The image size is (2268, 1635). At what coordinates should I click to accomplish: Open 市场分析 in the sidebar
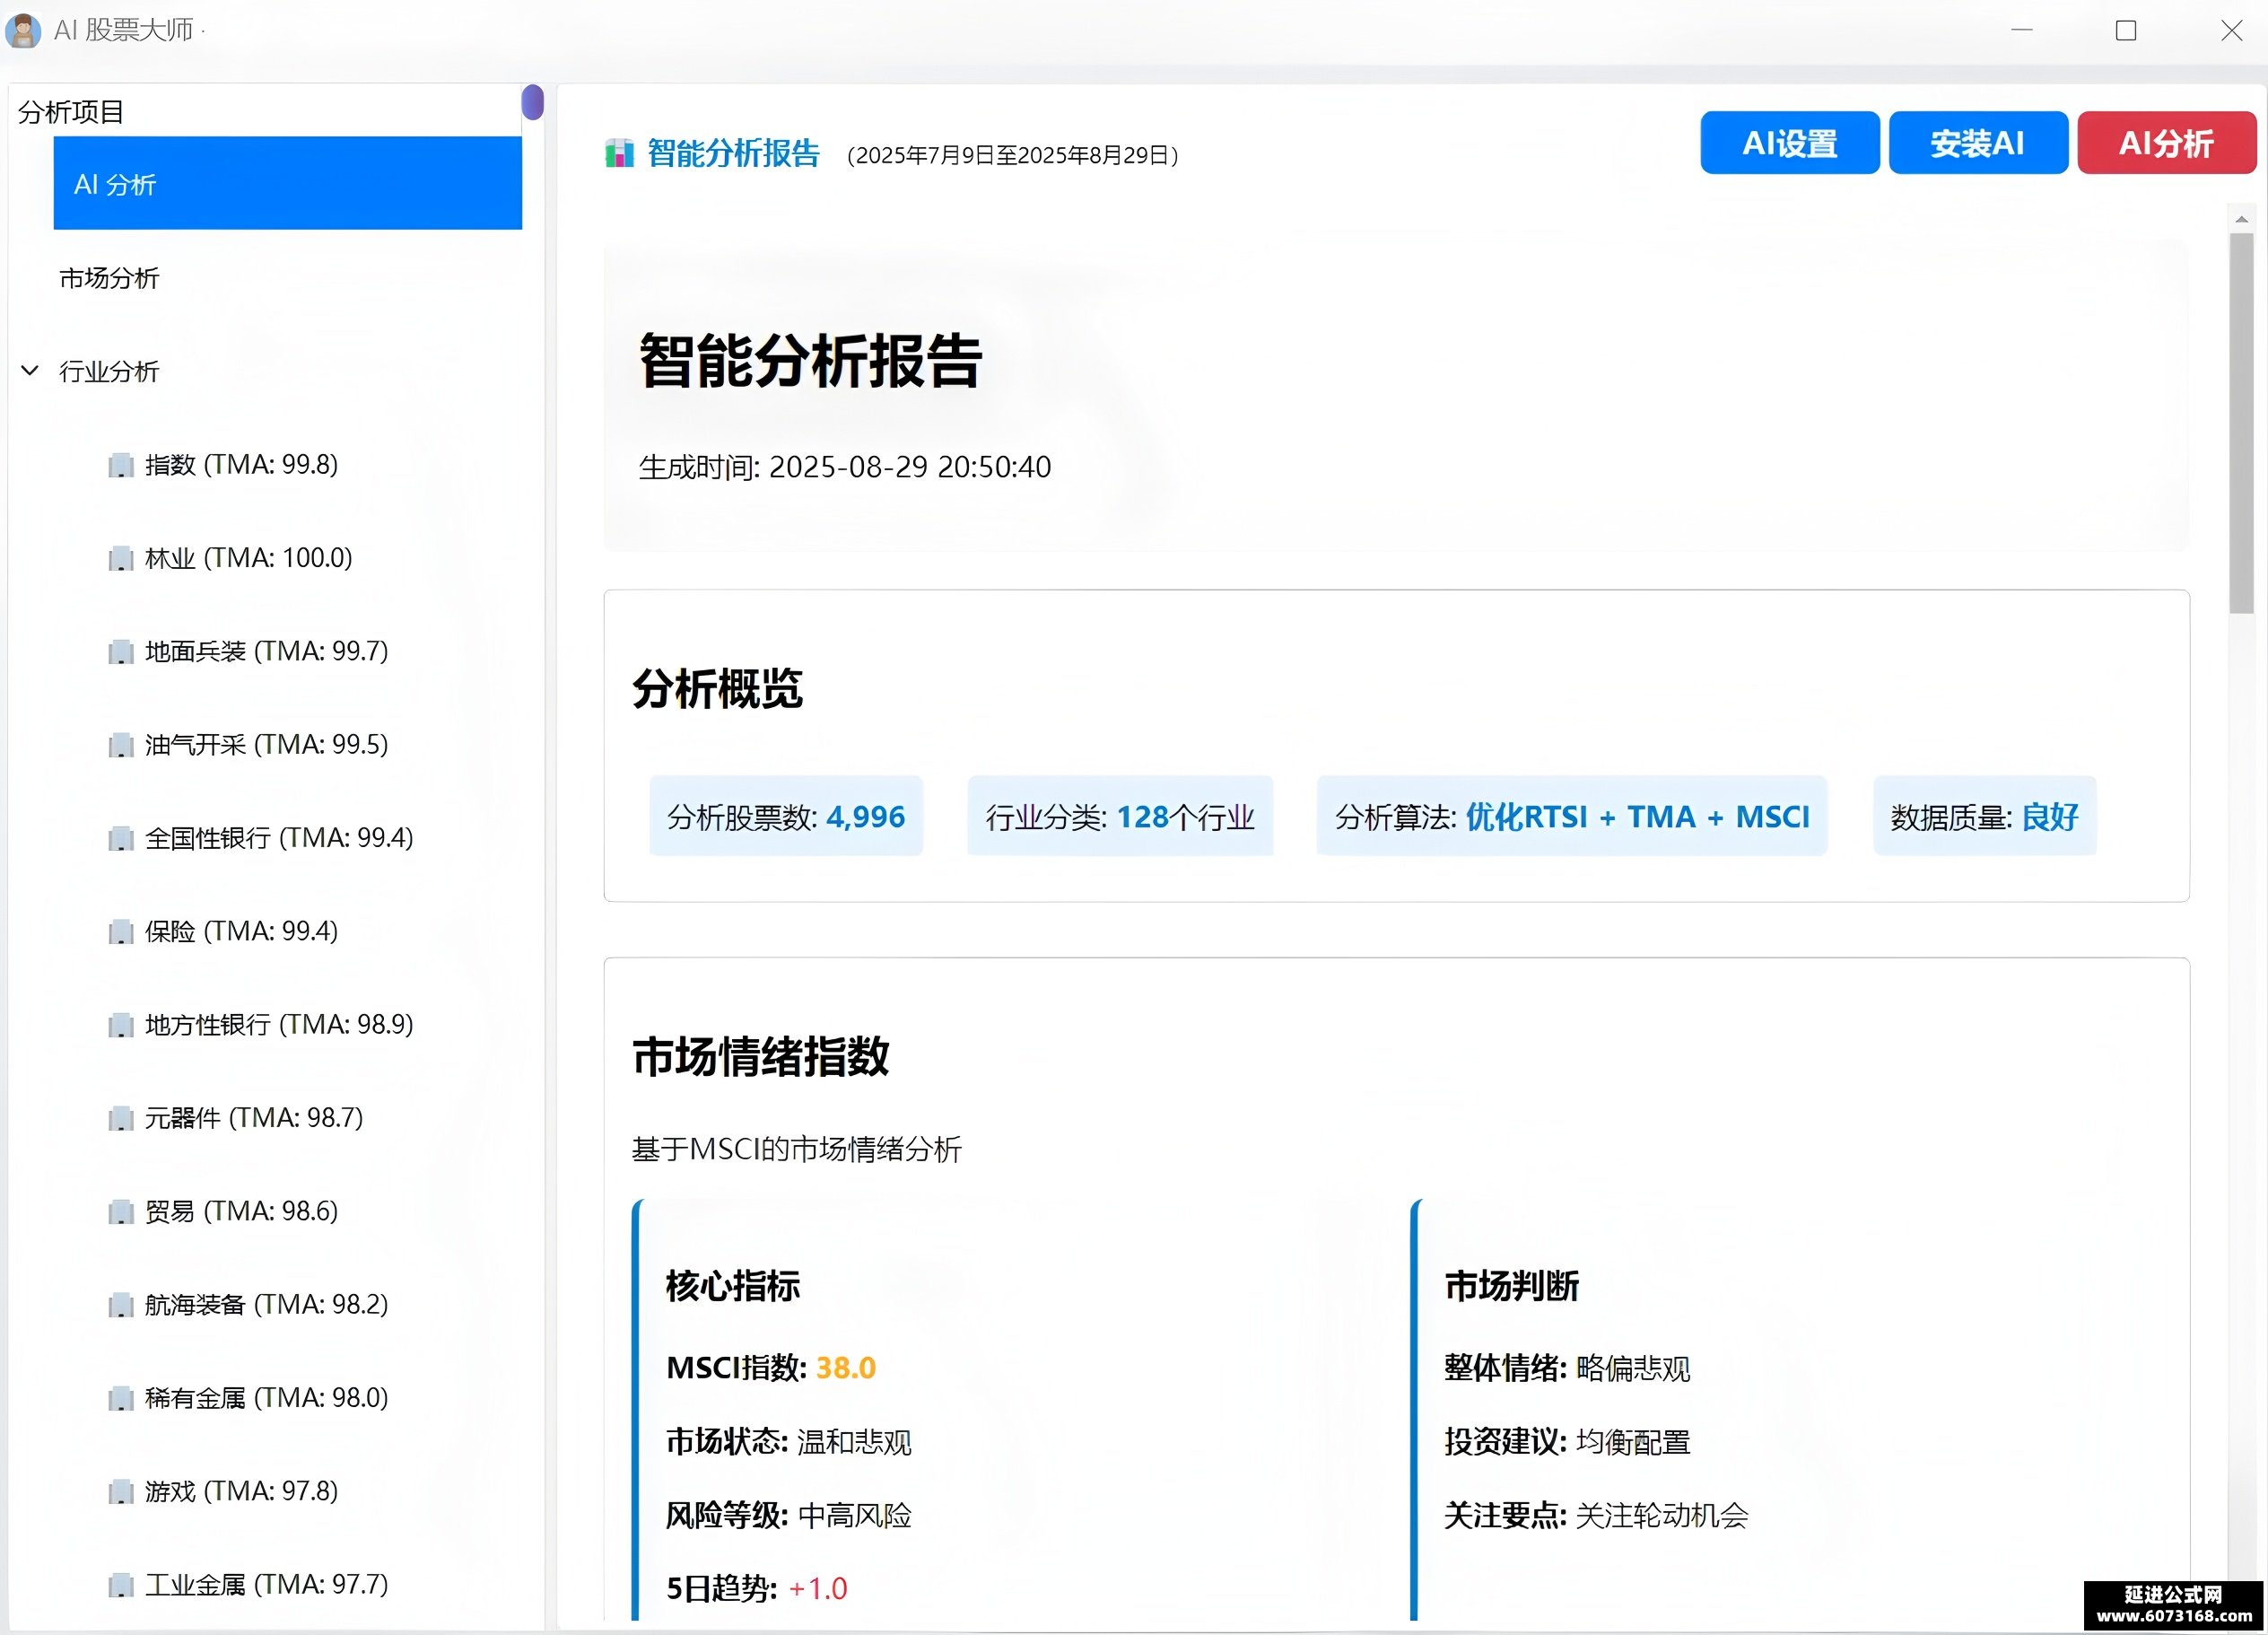point(109,278)
